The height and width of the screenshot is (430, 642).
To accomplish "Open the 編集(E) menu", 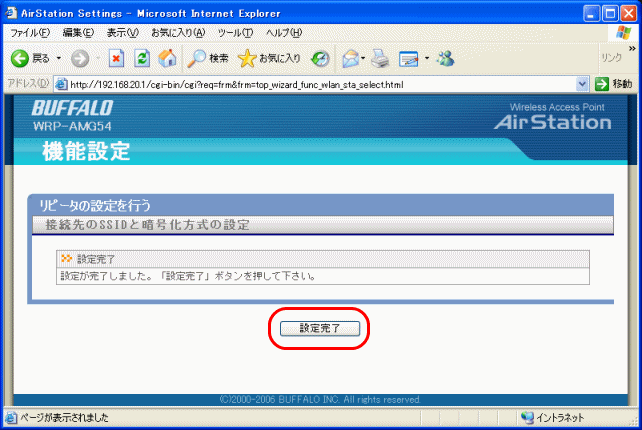I will [x=78, y=33].
